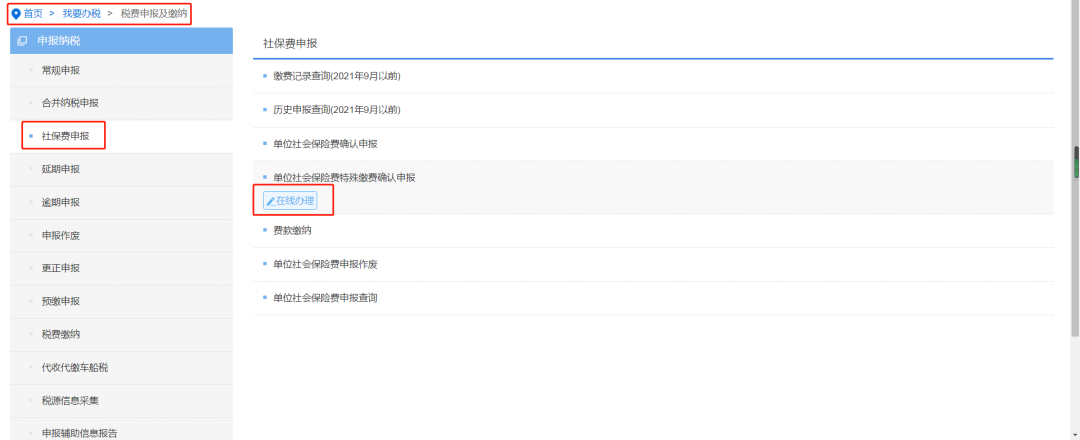Open 申报辅助信息报告 in sidebar

tap(80, 434)
